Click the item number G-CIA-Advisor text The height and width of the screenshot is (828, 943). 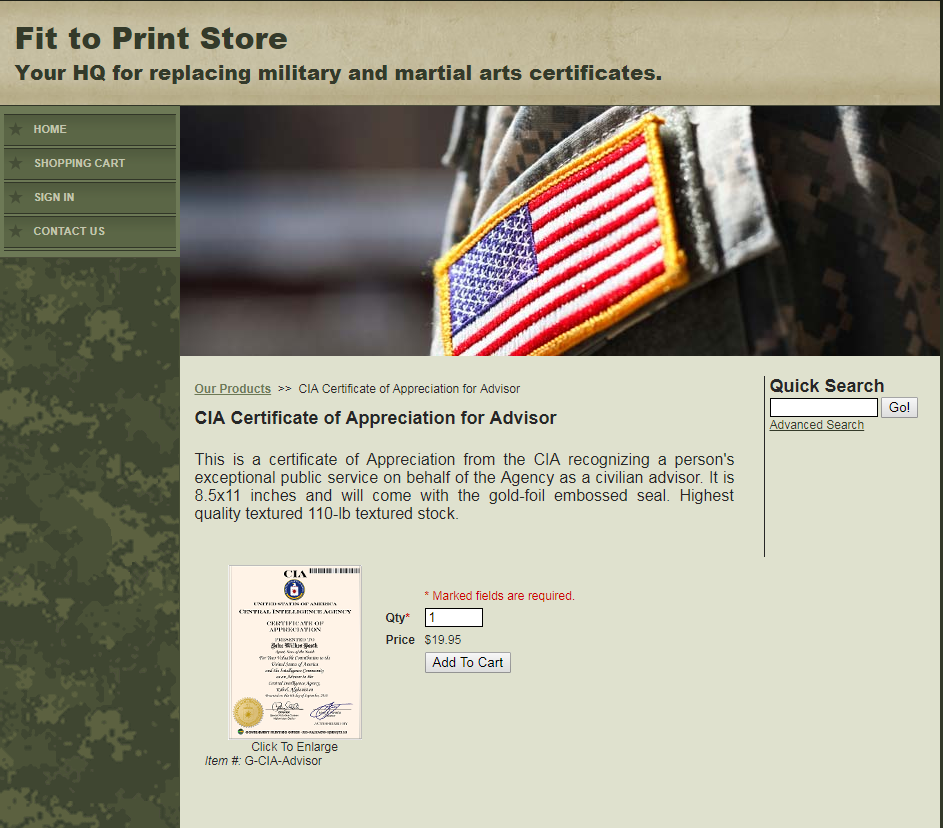coord(283,761)
